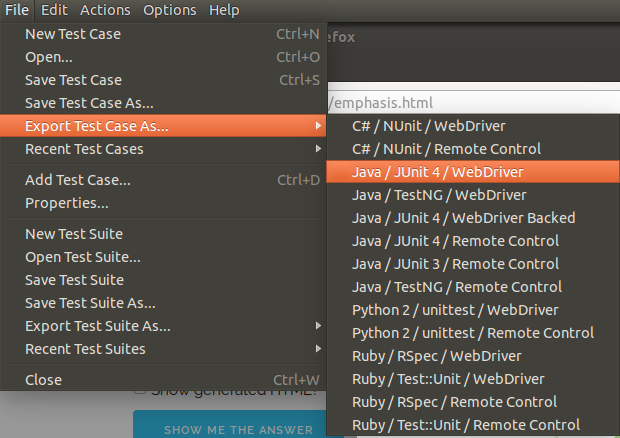
Task: Select New Test Suite
Action: point(163,234)
